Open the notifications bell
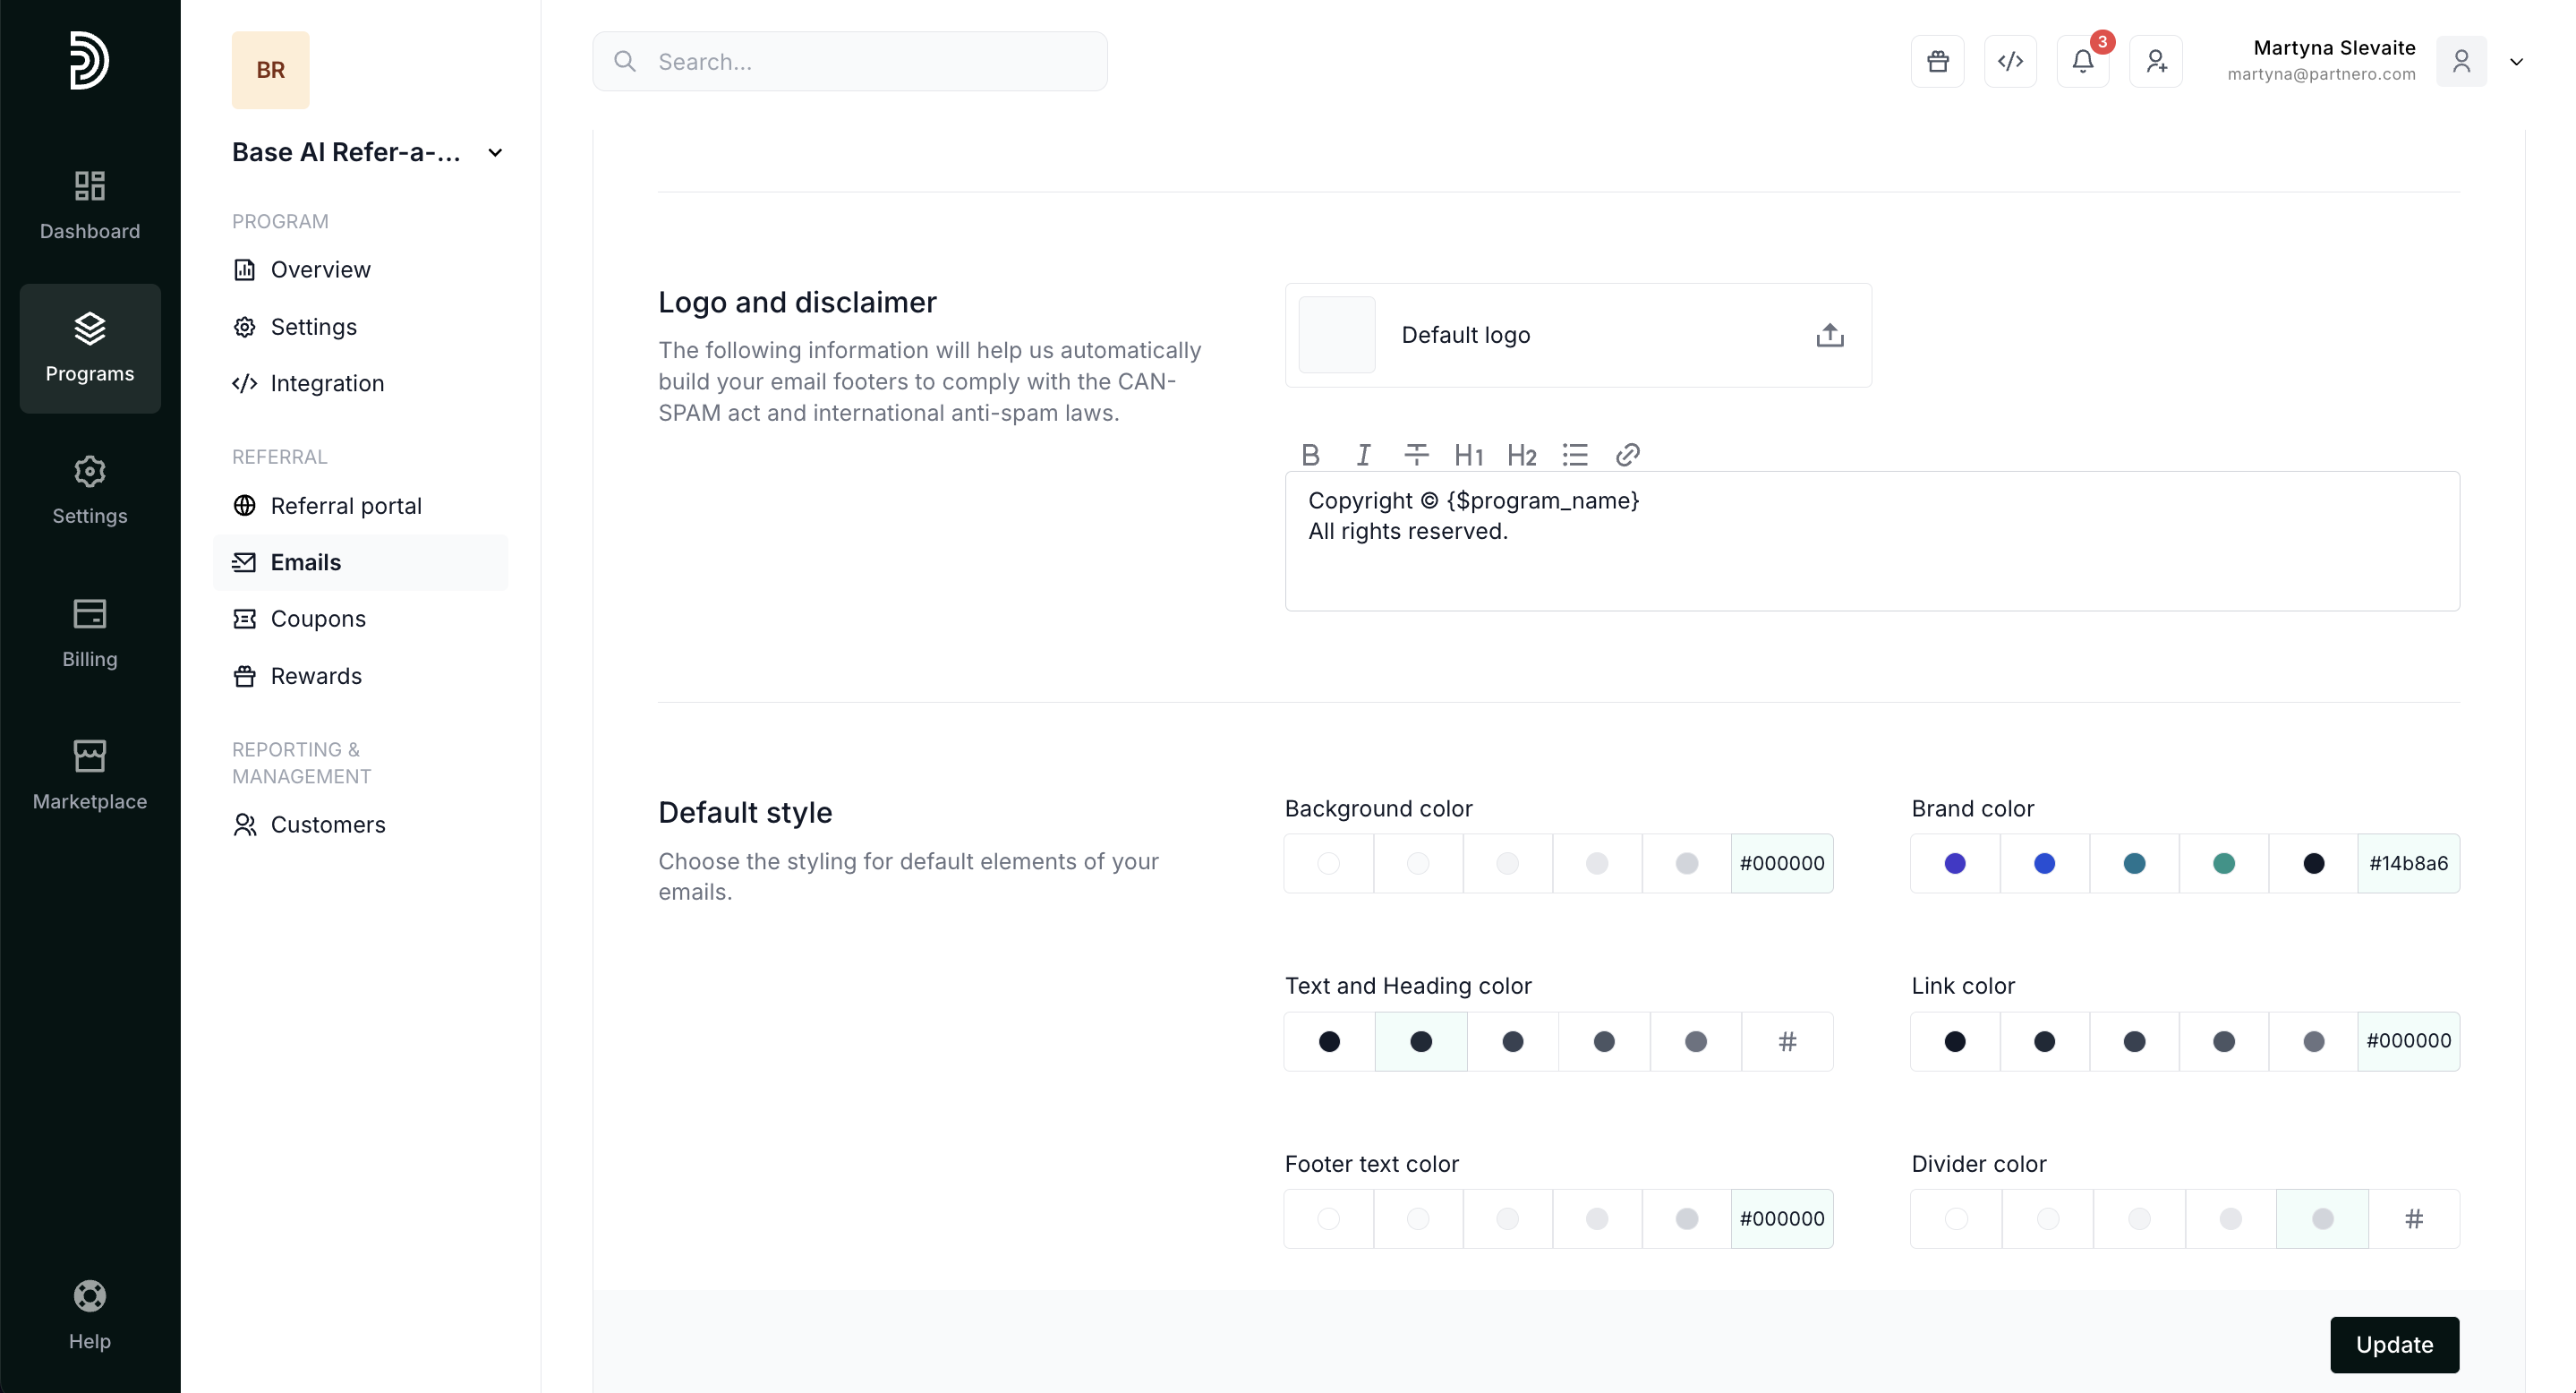 (x=2082, y=62)
